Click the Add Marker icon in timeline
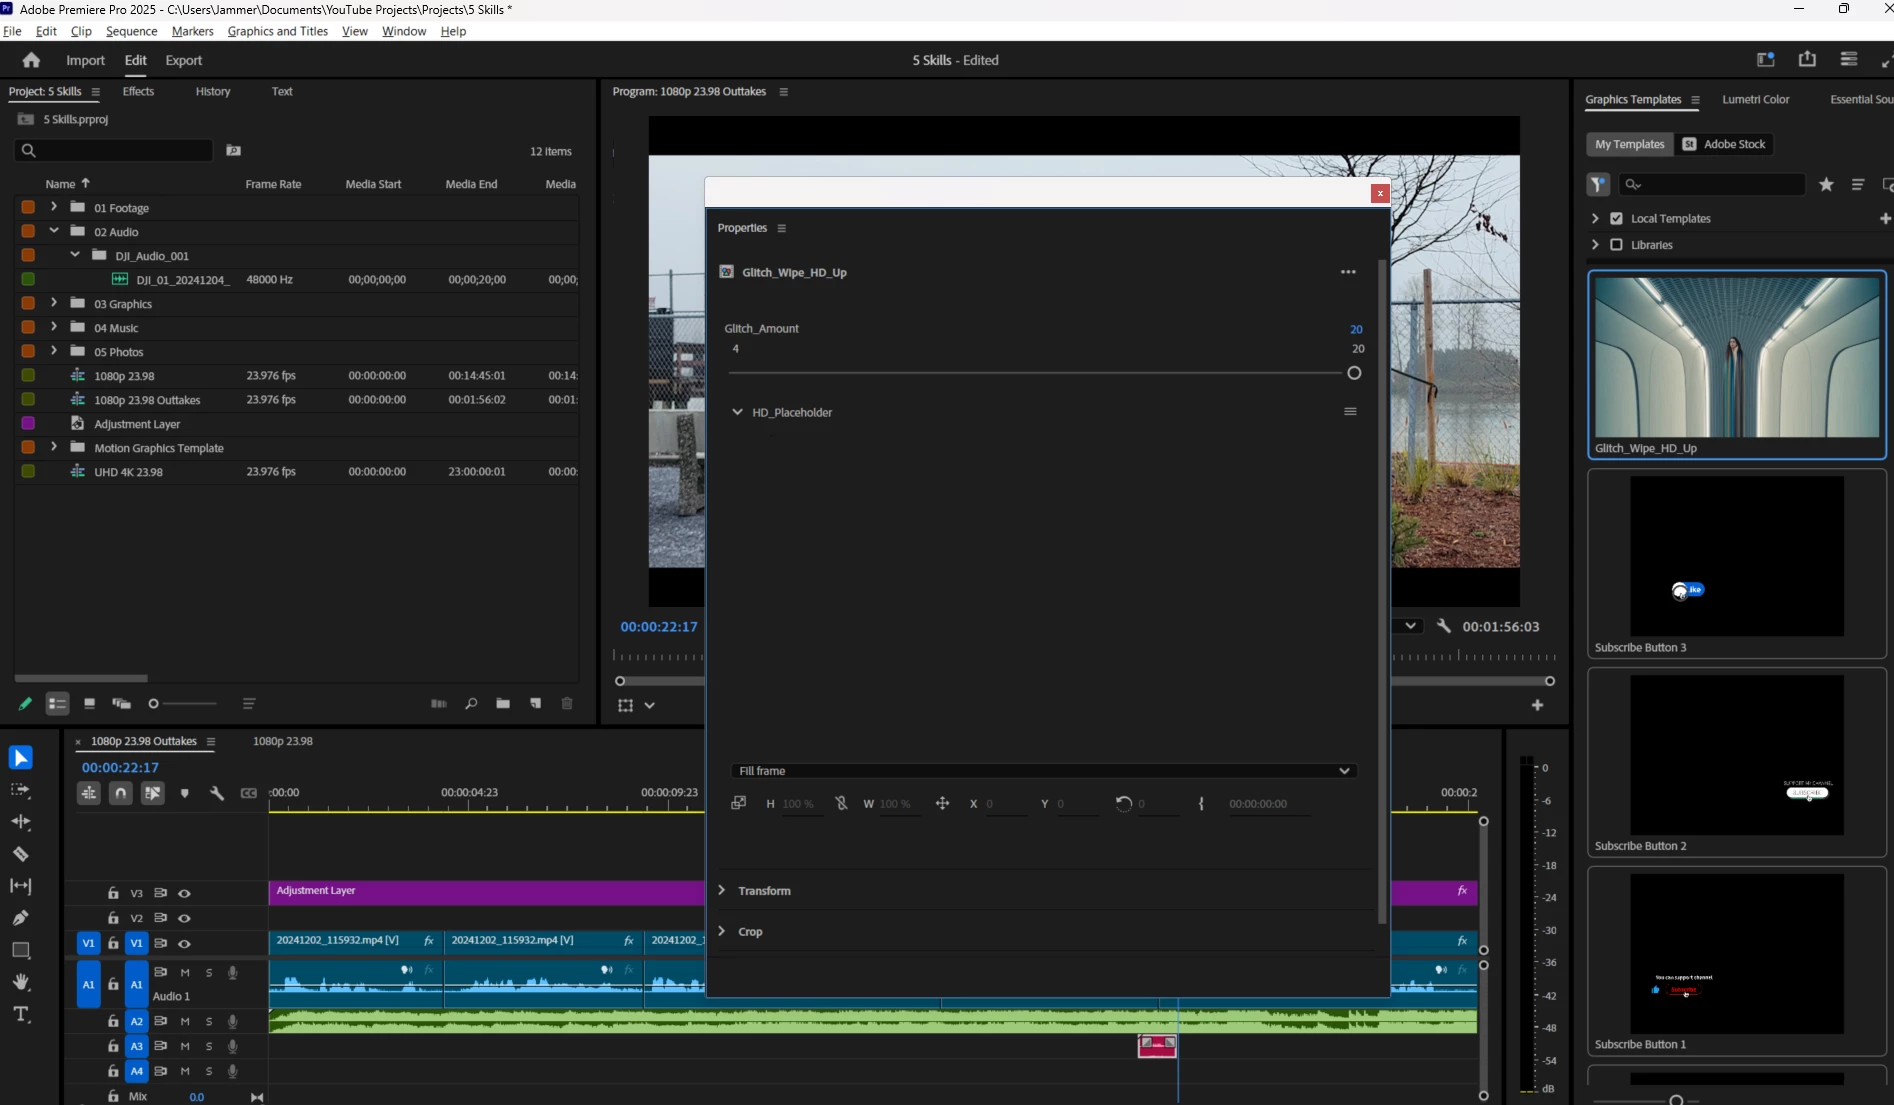Viewport: 1894px width, 1105px height. (x=185, y=793)
